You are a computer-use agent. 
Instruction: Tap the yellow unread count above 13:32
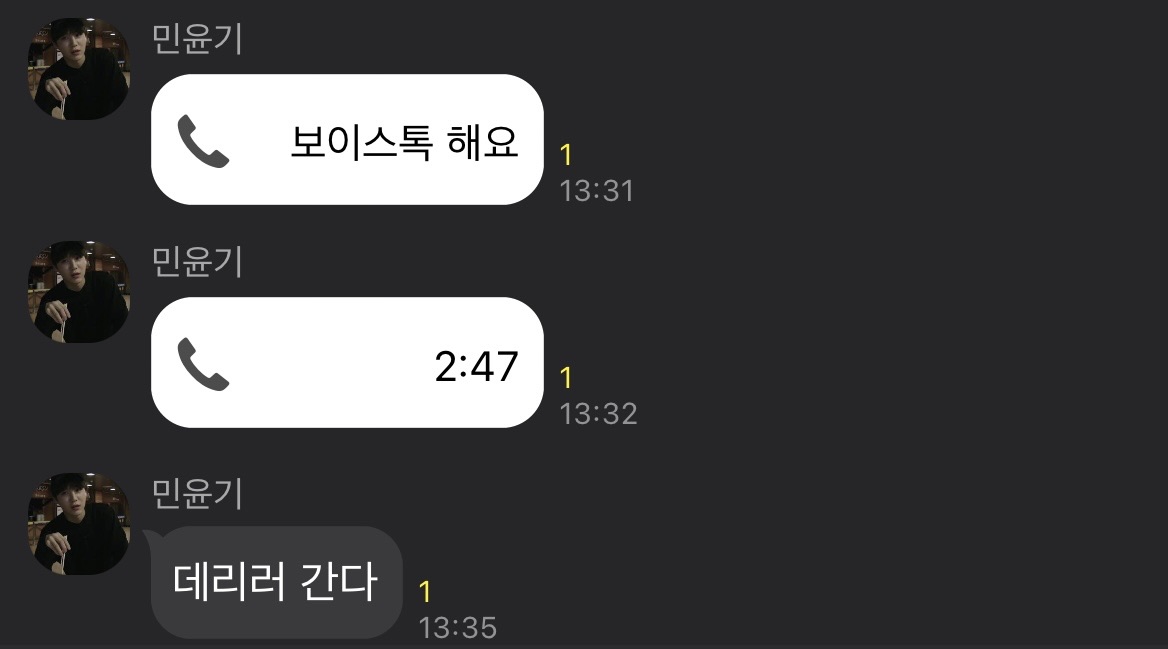(x=566, y=378)
